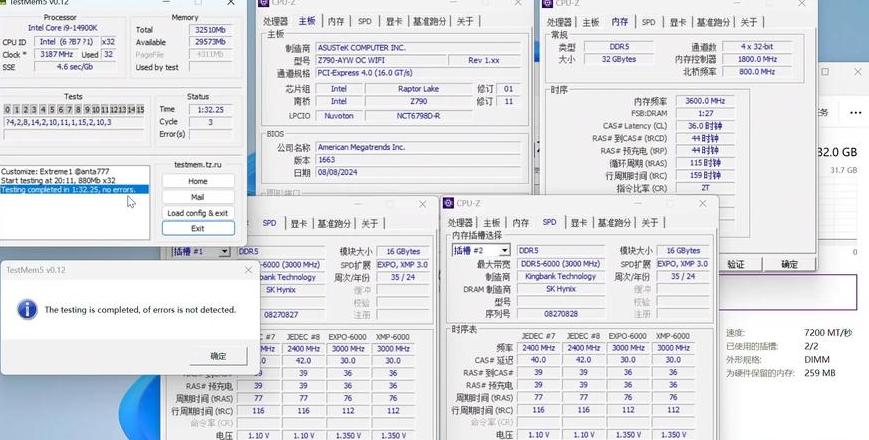This screenshot has width=869, height=440.
Task: Click speed value 7200 MT/秒 in Task Manager
Action: pos(828,332)
